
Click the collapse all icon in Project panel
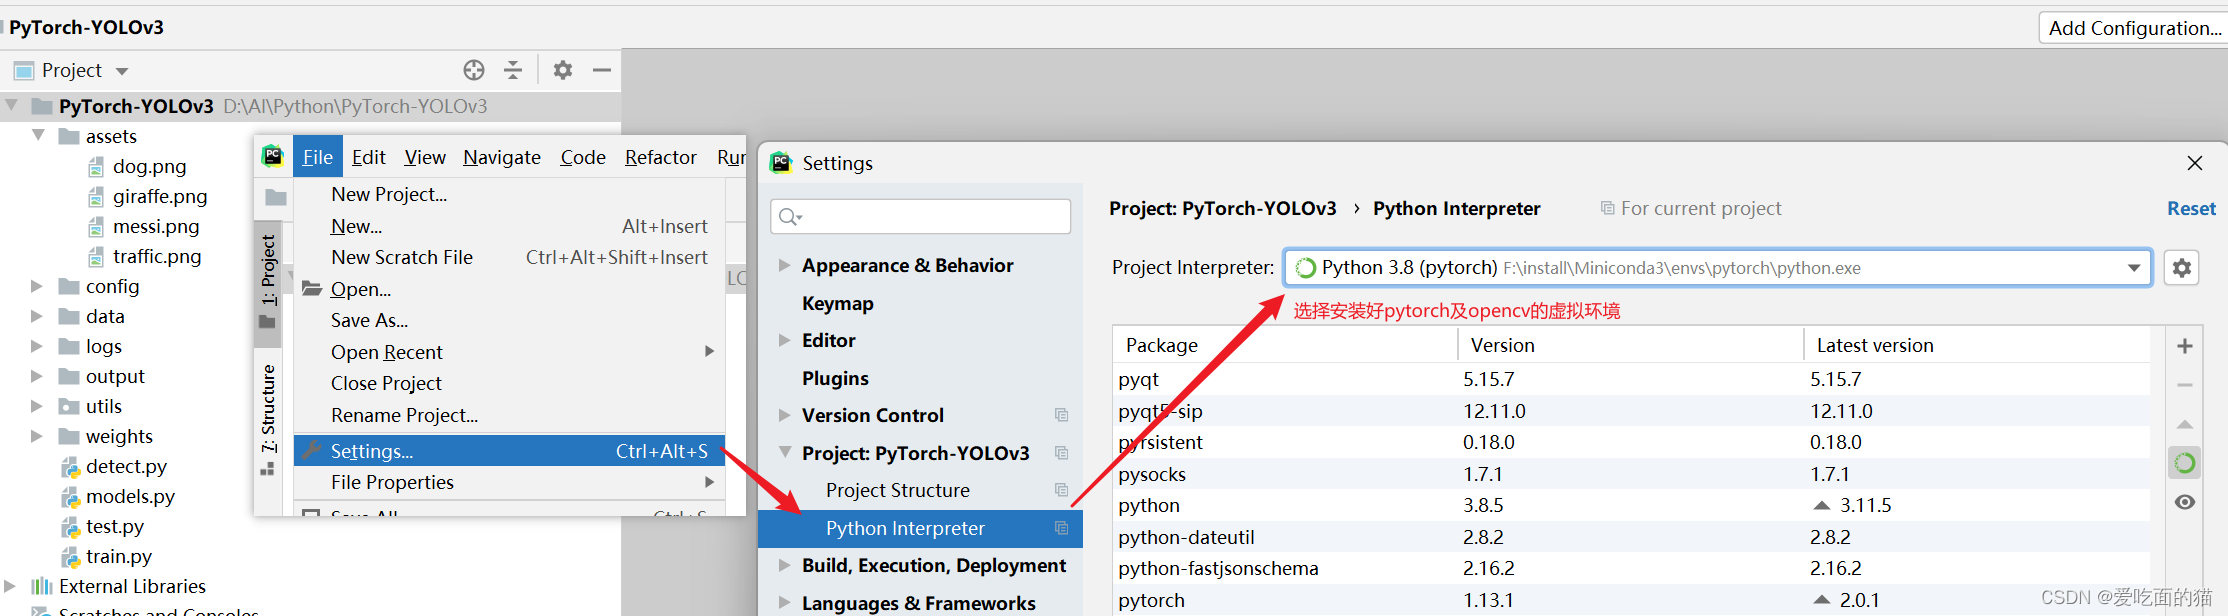coord(513,70)
